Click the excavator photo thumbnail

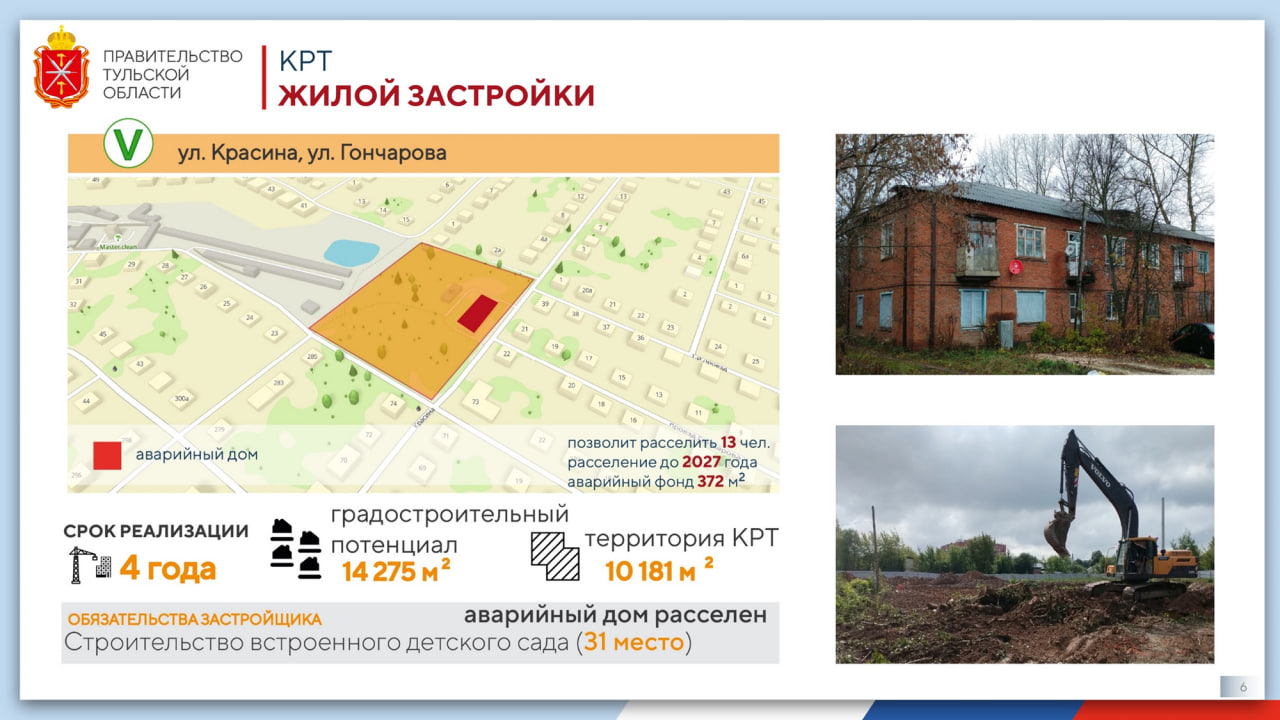[x=1023, y=545]
